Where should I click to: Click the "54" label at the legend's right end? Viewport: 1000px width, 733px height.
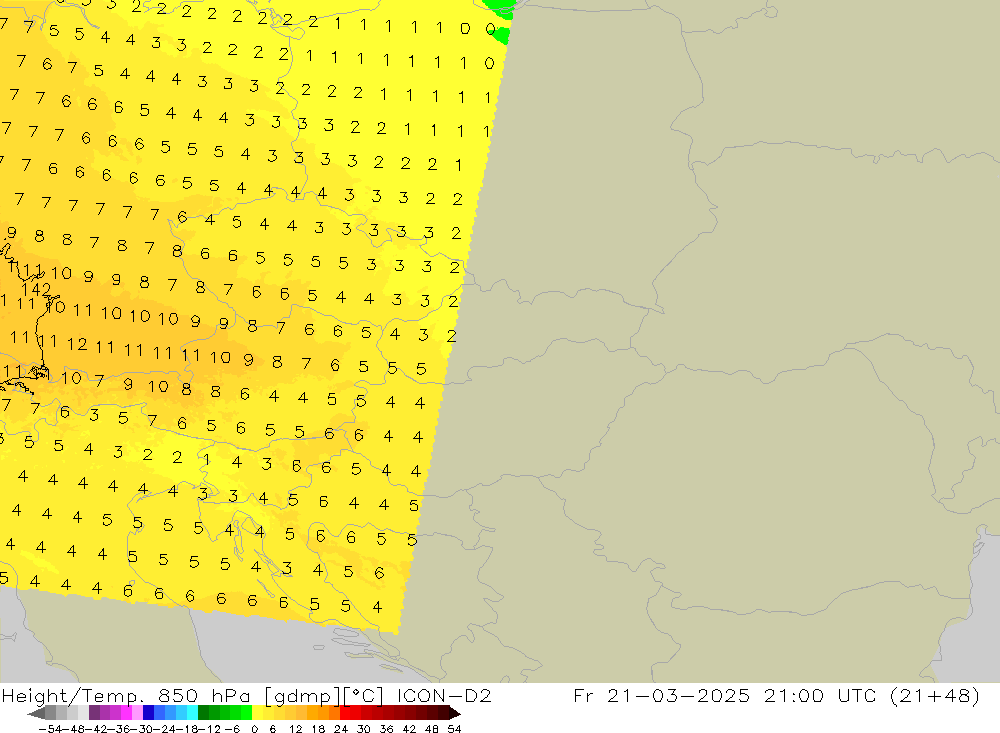[x=454, y=729]
